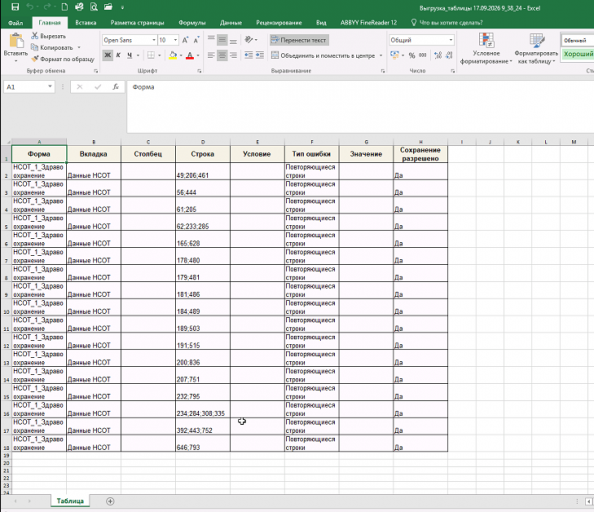Viewport: 594px width, 512px height.
Task: Open the Файл menu
Action: click(x=16, y=23)
